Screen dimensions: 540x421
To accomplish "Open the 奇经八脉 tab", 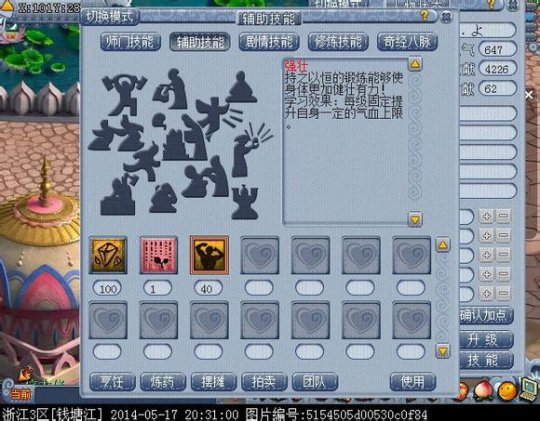I will click(407, 42).
